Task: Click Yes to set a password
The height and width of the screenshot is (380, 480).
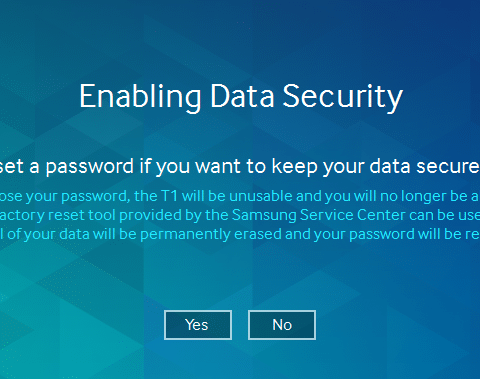Action: [x=198, y=325]
